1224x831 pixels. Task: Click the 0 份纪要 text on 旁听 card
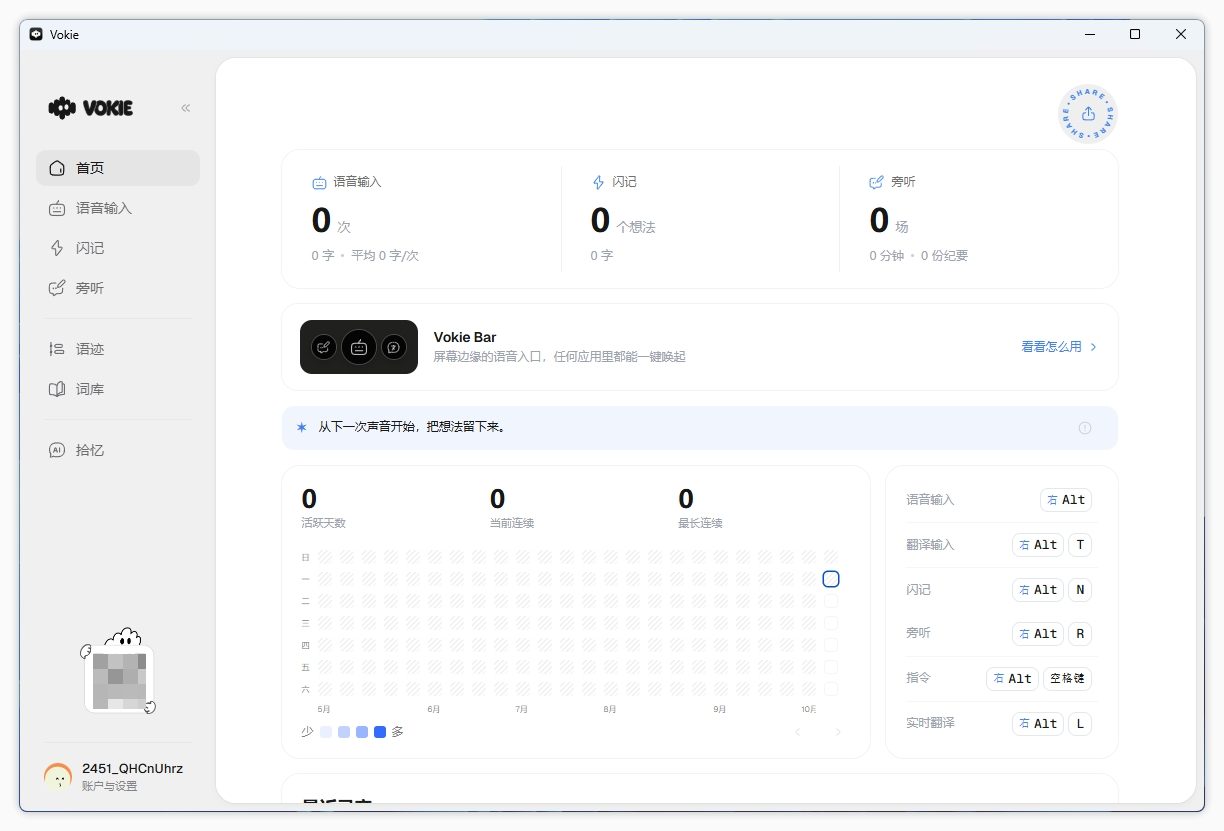[x=945, y=256]
